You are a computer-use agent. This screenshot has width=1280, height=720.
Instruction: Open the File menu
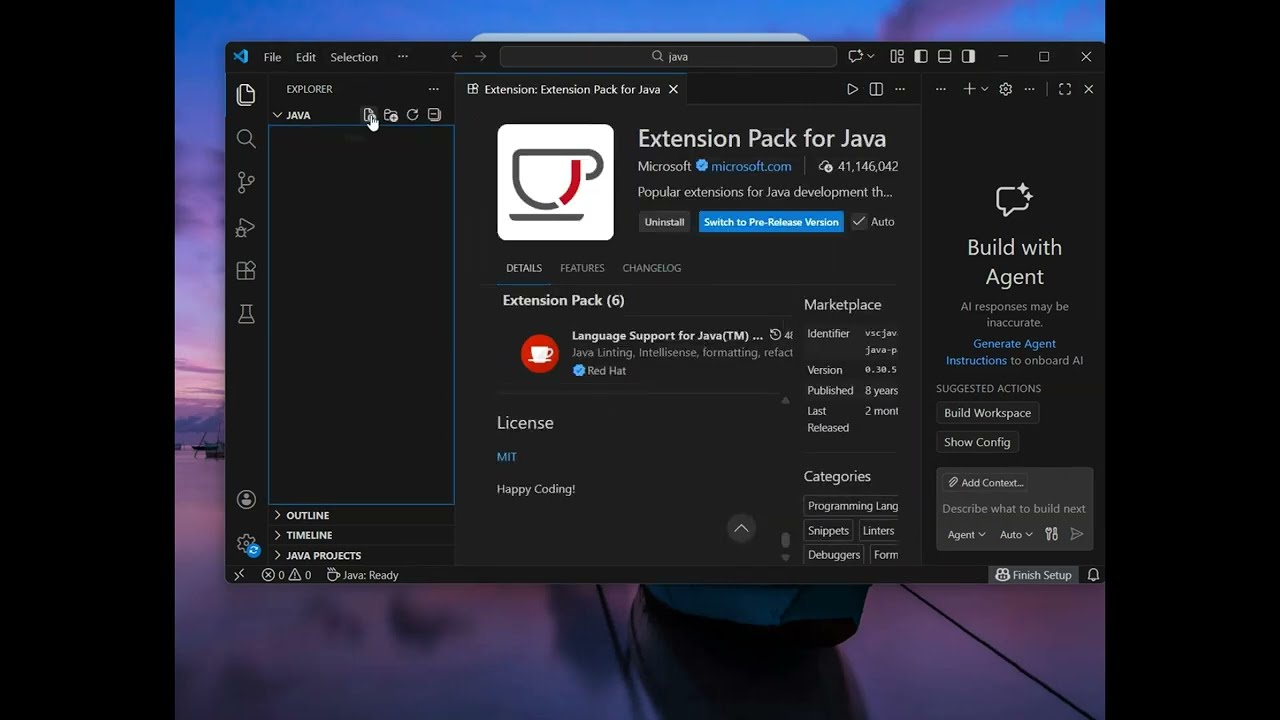[272, 57]
